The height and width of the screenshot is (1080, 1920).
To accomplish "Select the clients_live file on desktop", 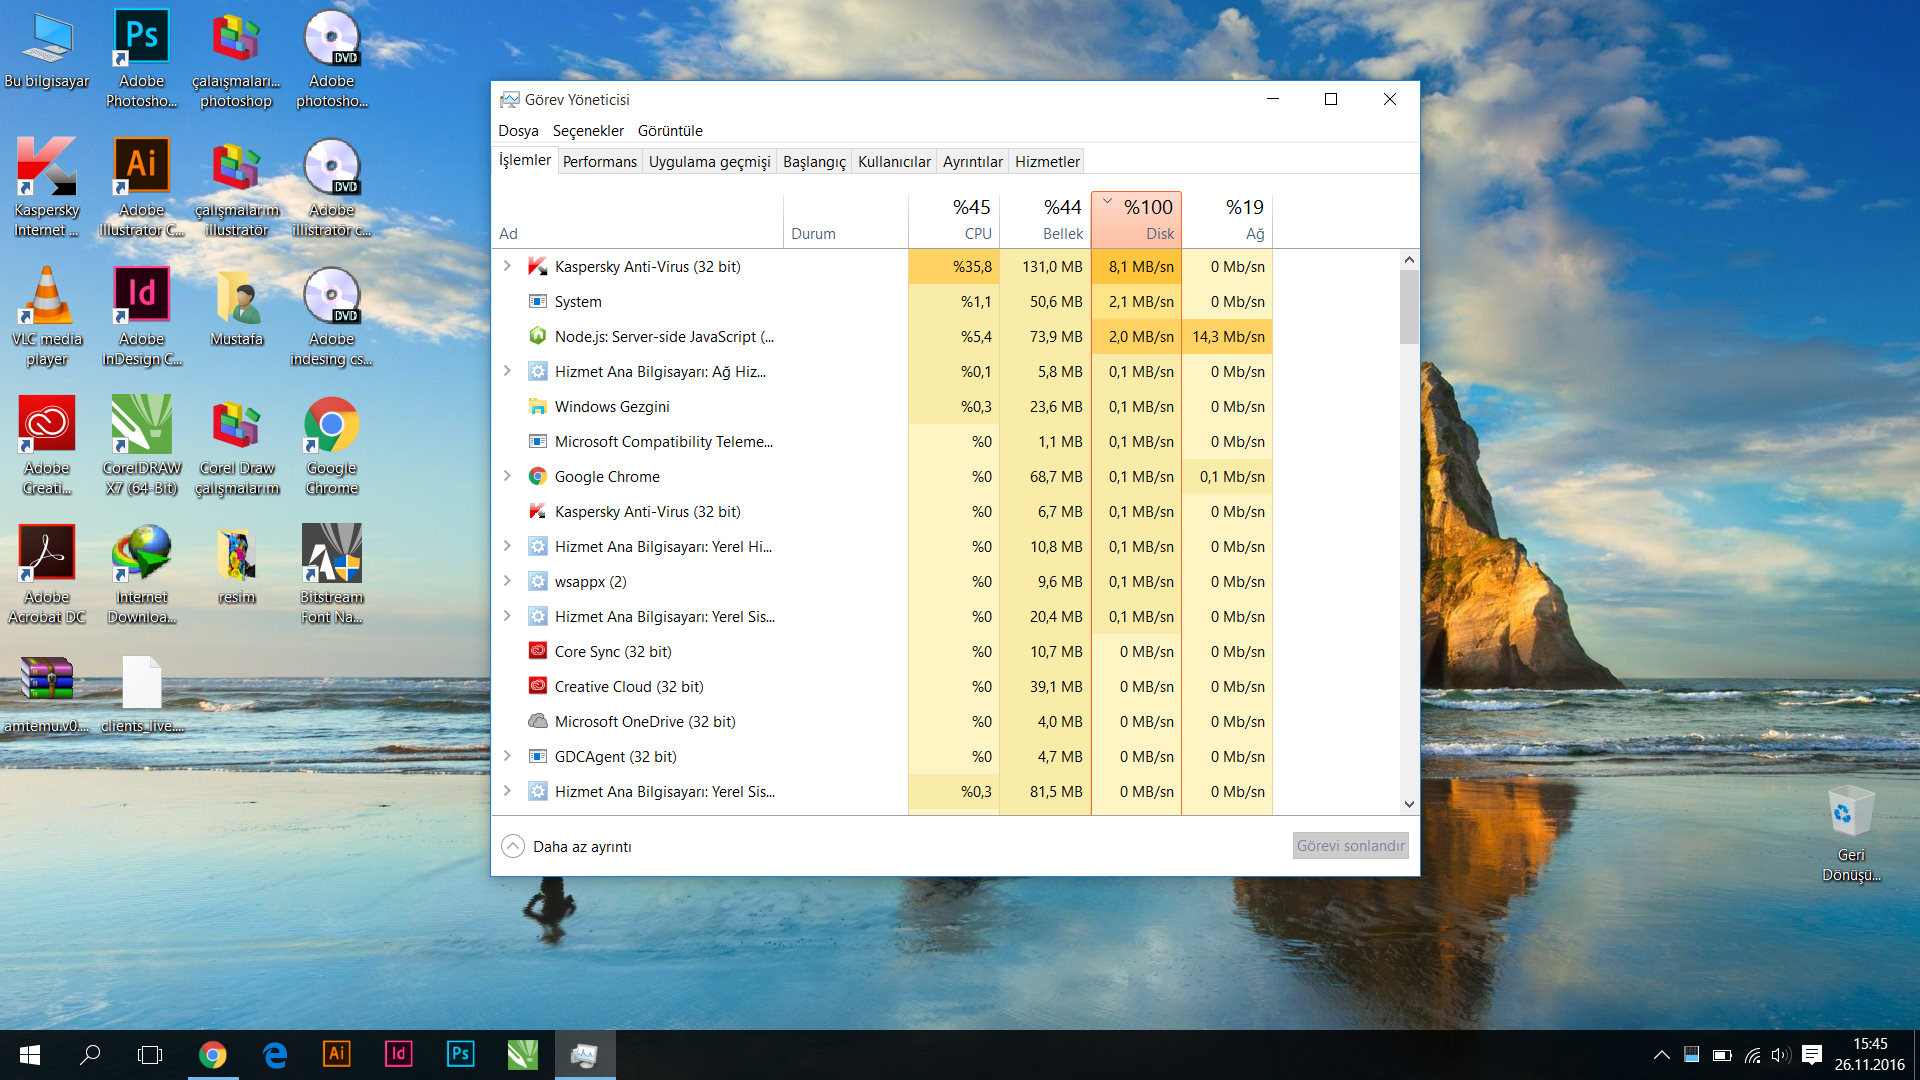I will pyautogui.click(x=141, y=694).
